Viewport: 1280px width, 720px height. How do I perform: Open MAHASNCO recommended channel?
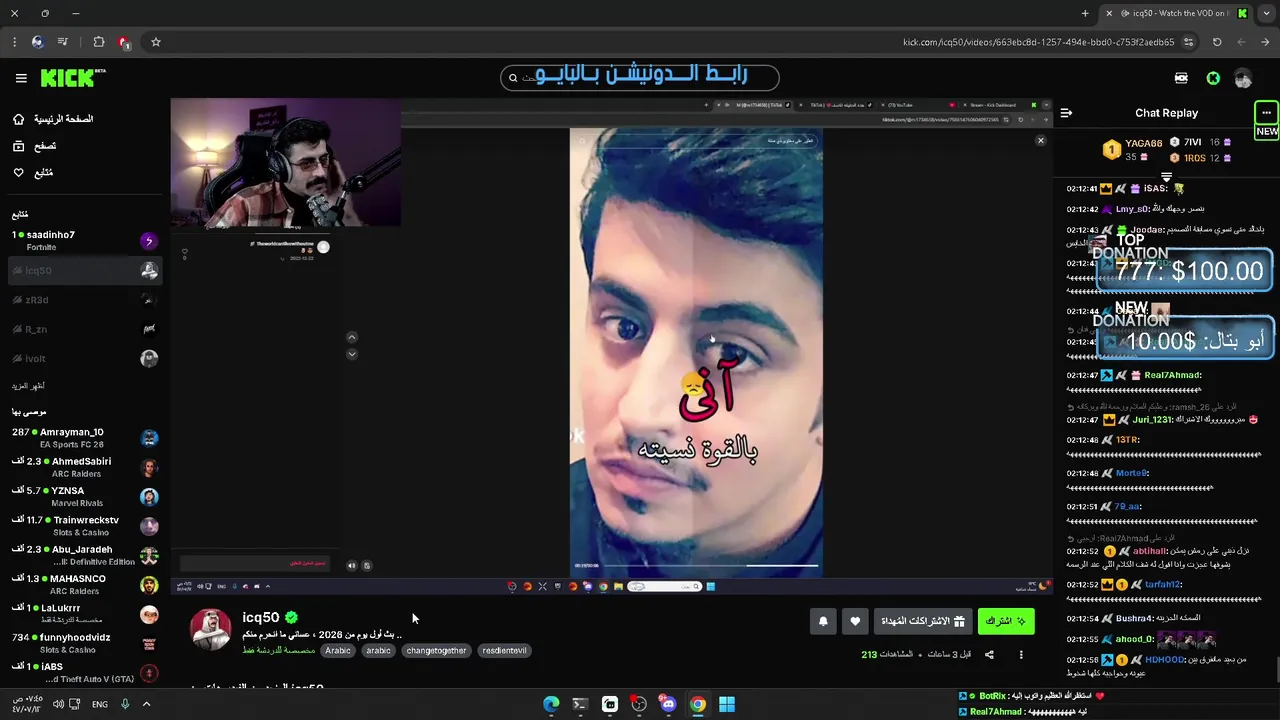point(85,585)
